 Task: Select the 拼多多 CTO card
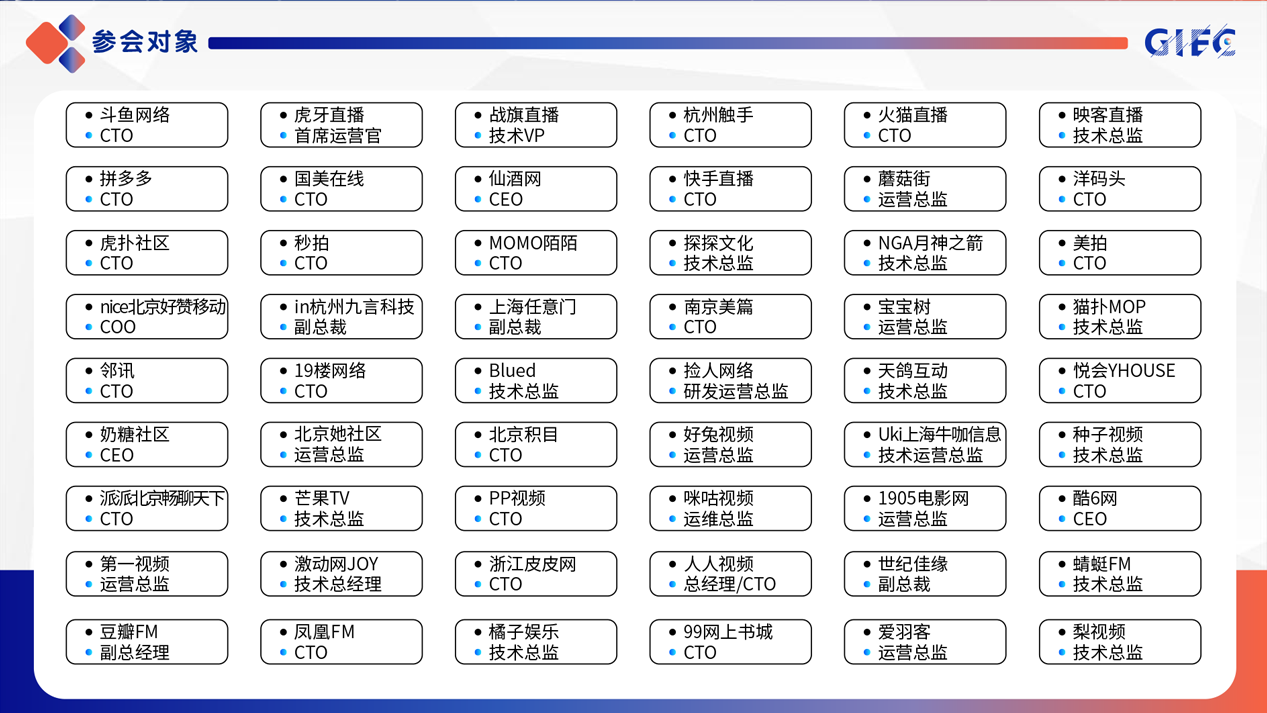[147, 189]
